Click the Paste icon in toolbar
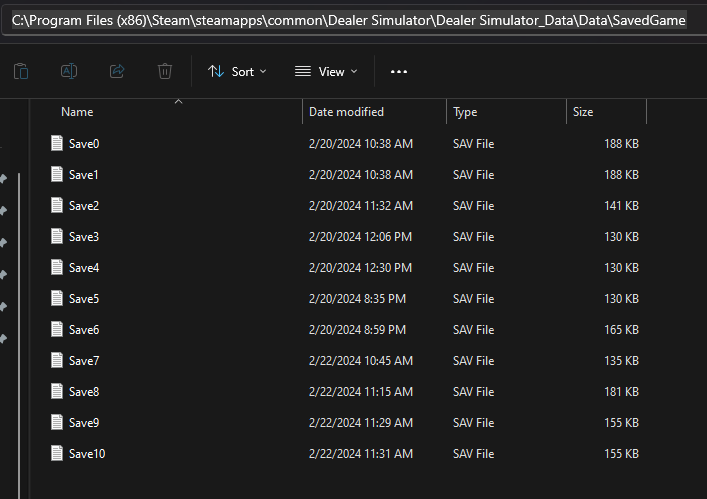The height and width of the screenshot is (499, 707). 21,71
